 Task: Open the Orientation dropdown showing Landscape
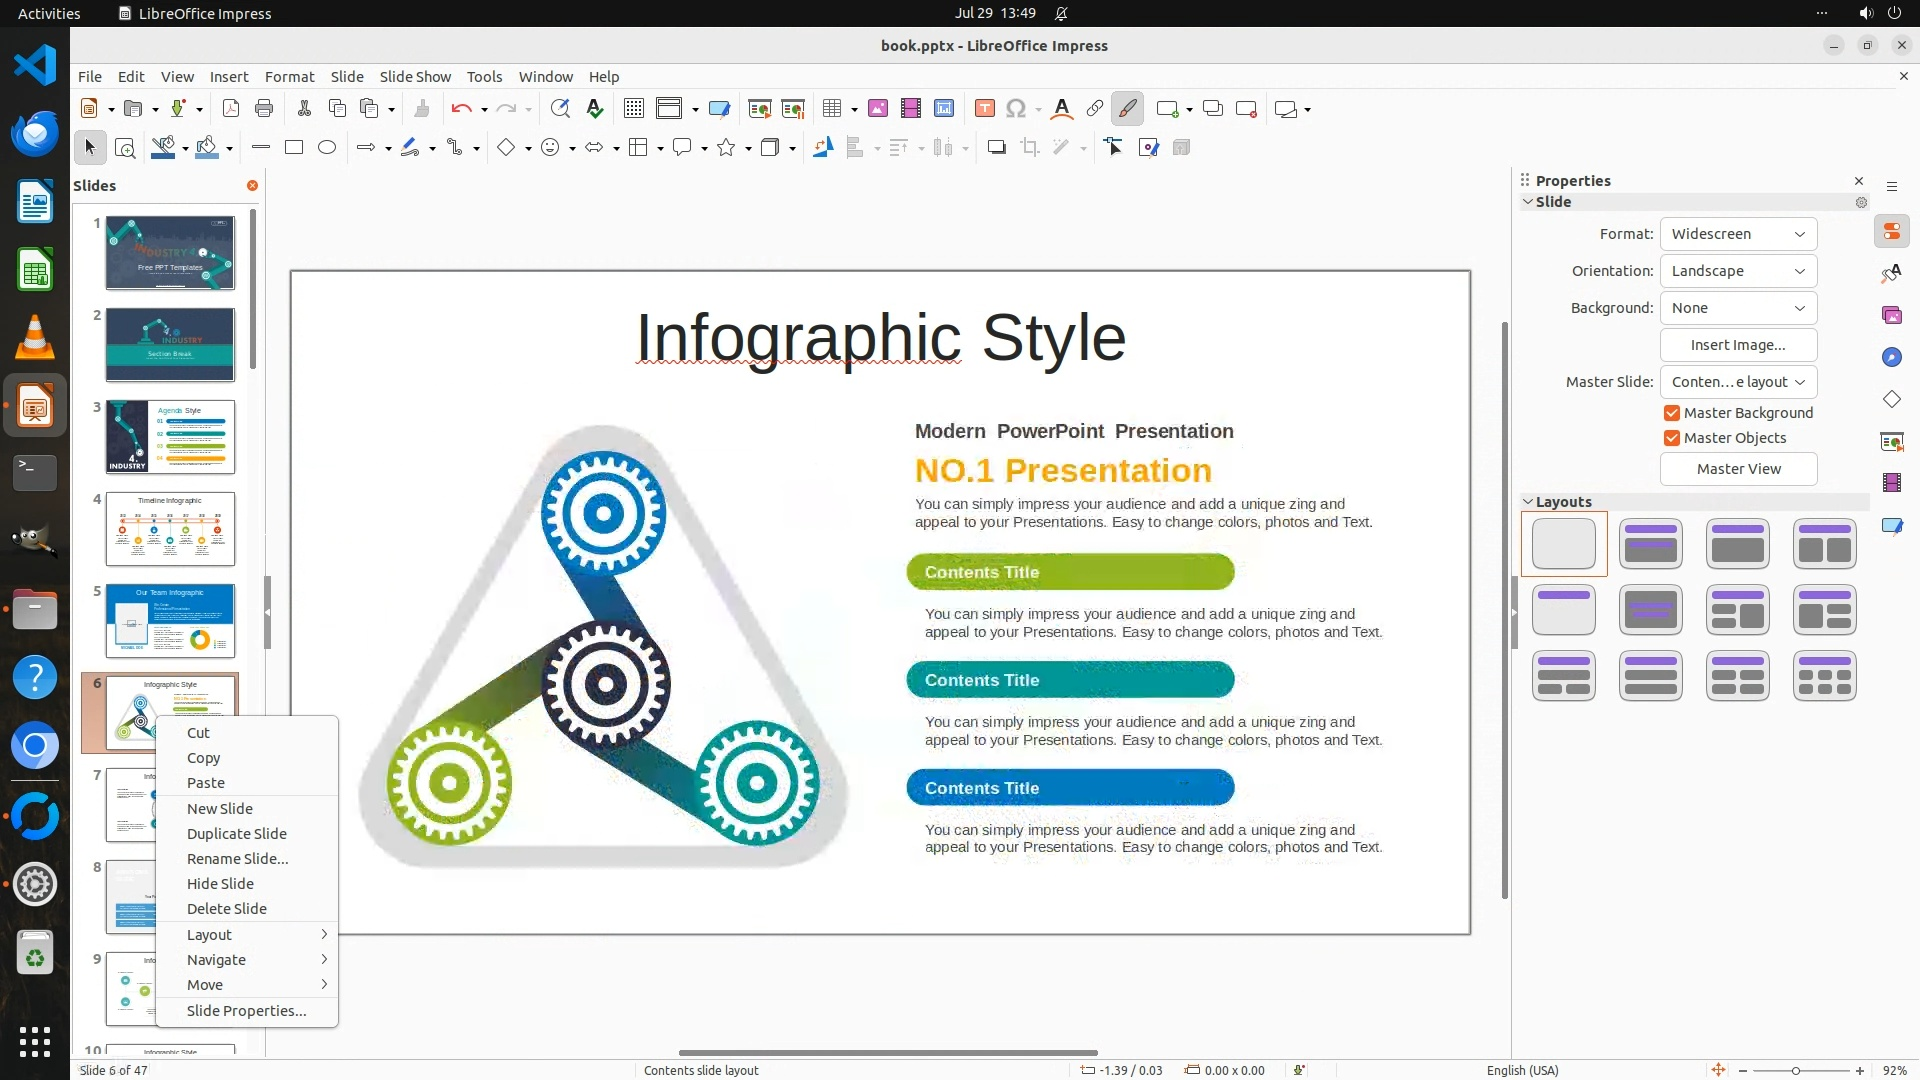point(1738,271)
